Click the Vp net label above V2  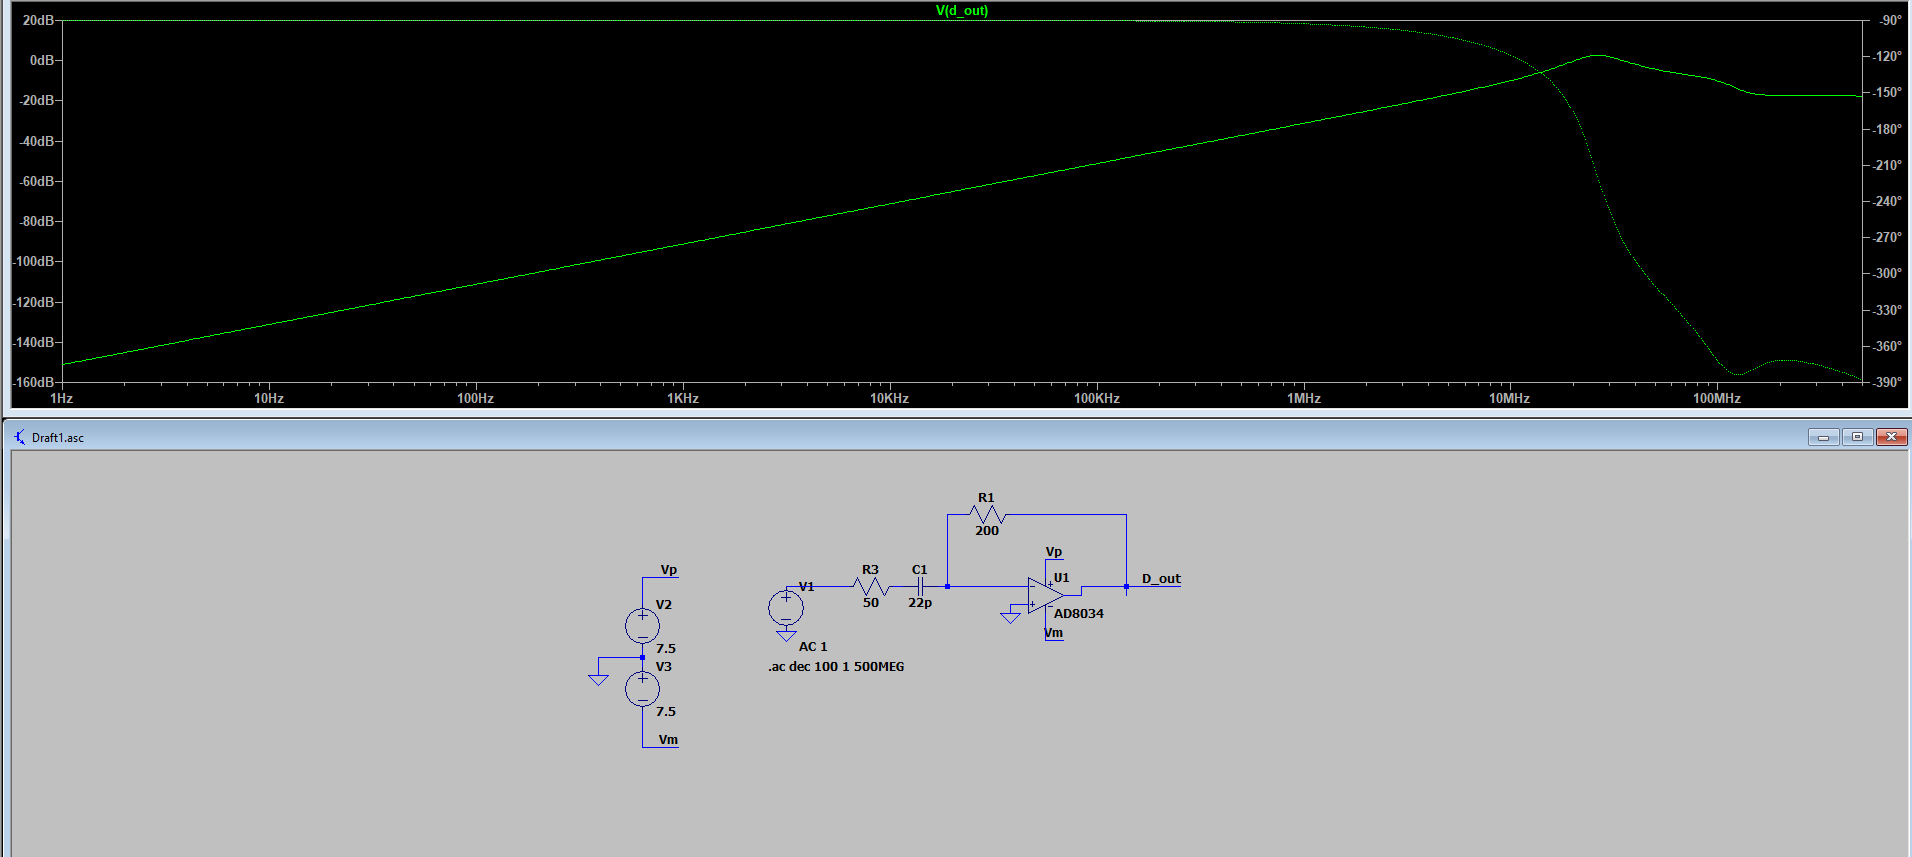(669, 570)
